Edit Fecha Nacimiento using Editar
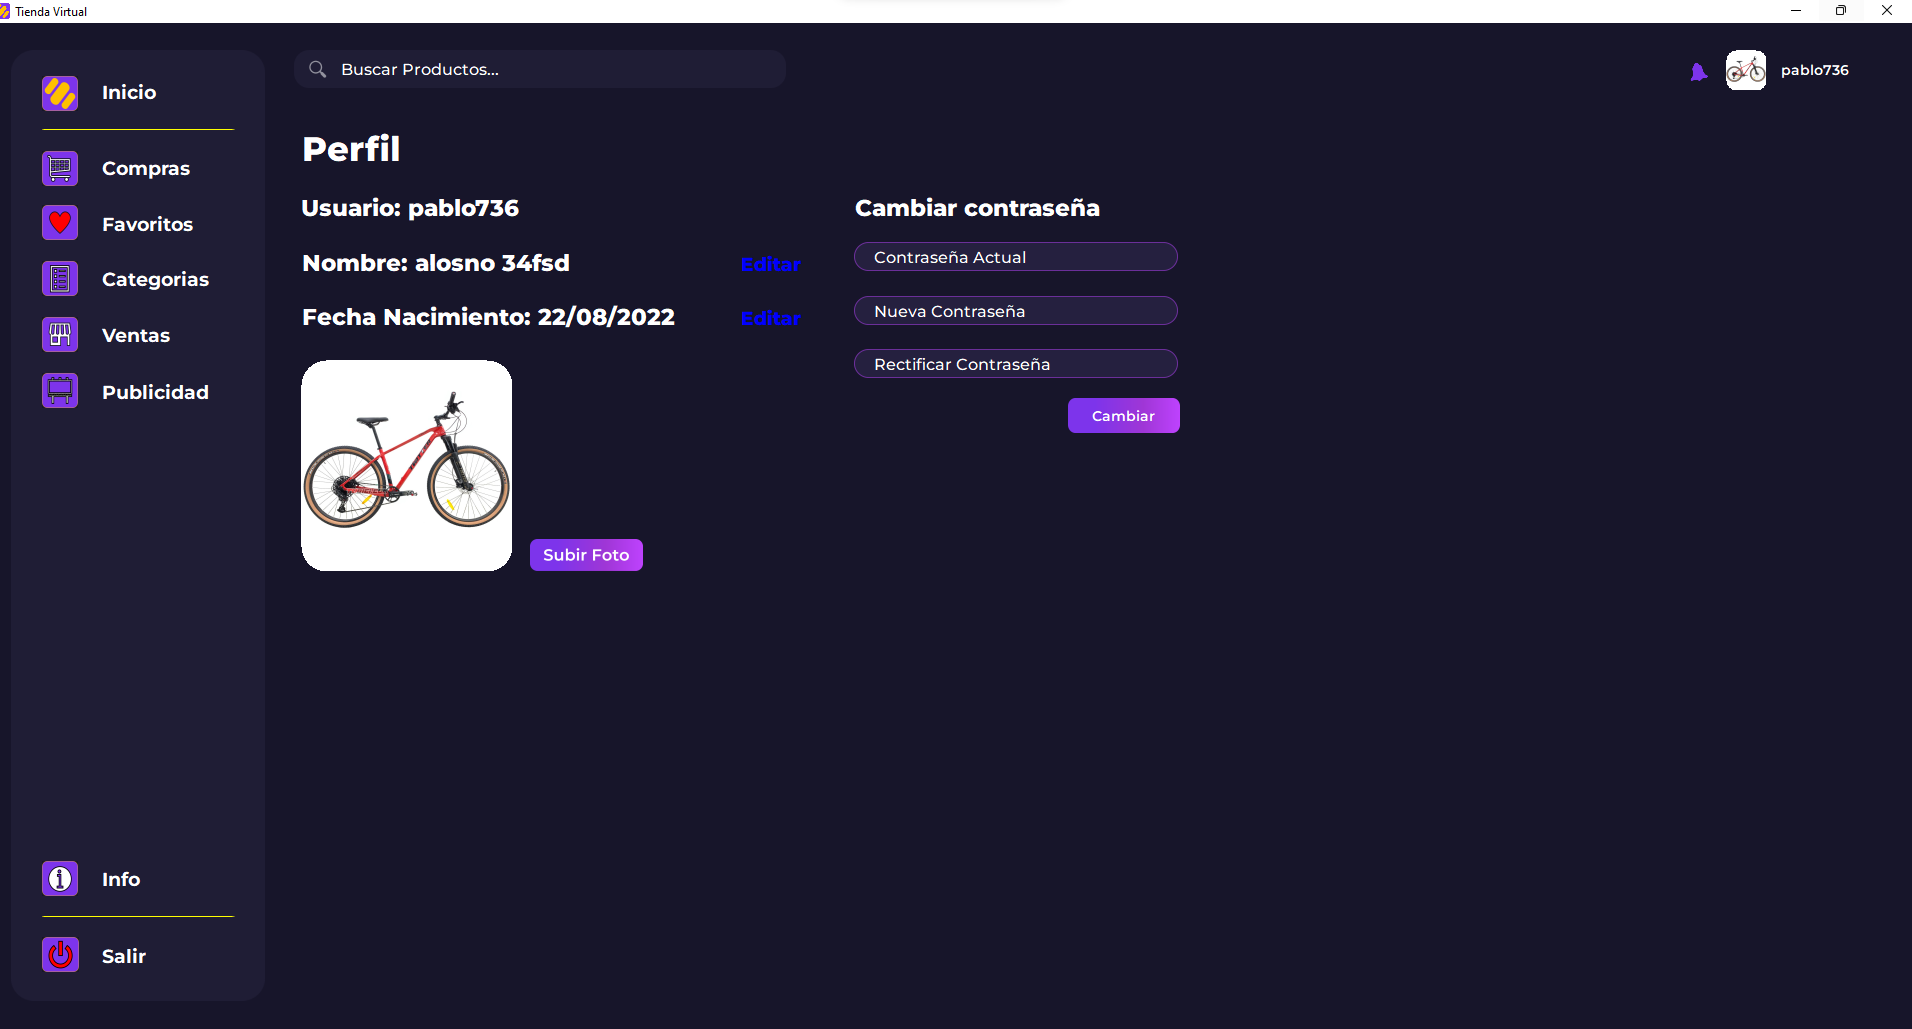Viewport: 1912px width, 1029px height. pos(770,318)
